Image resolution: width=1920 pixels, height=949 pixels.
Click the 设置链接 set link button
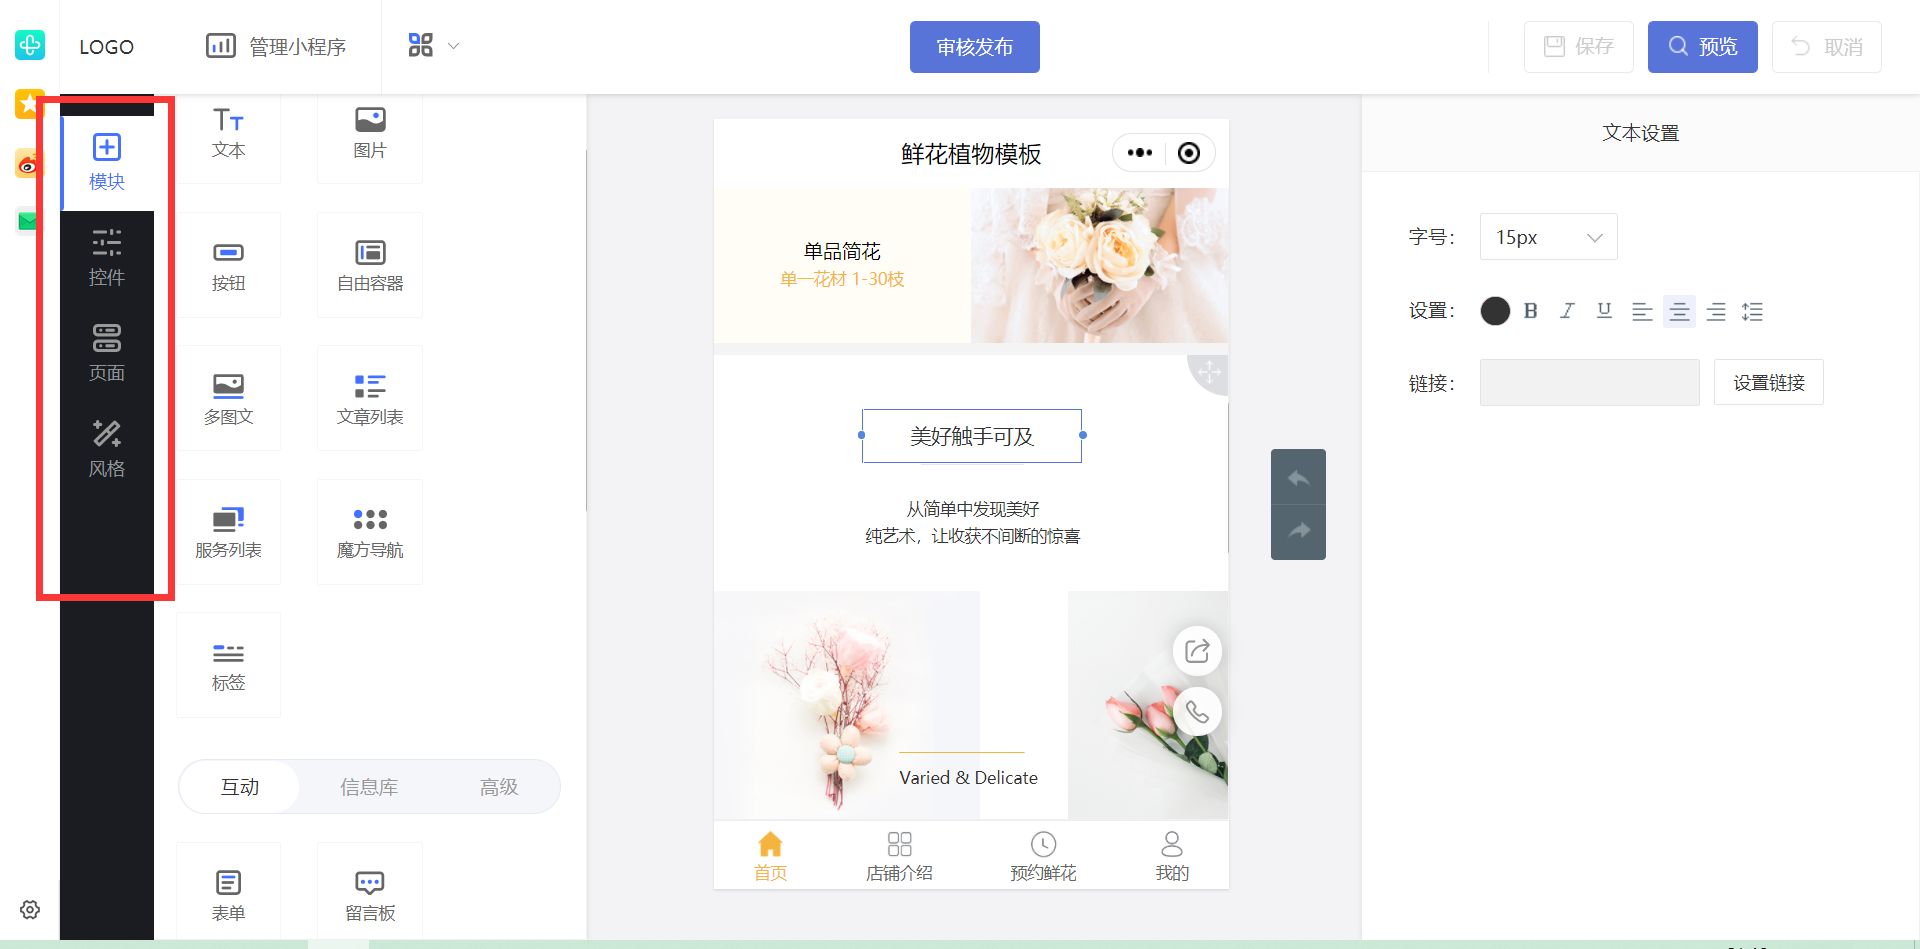(1768, 382)
